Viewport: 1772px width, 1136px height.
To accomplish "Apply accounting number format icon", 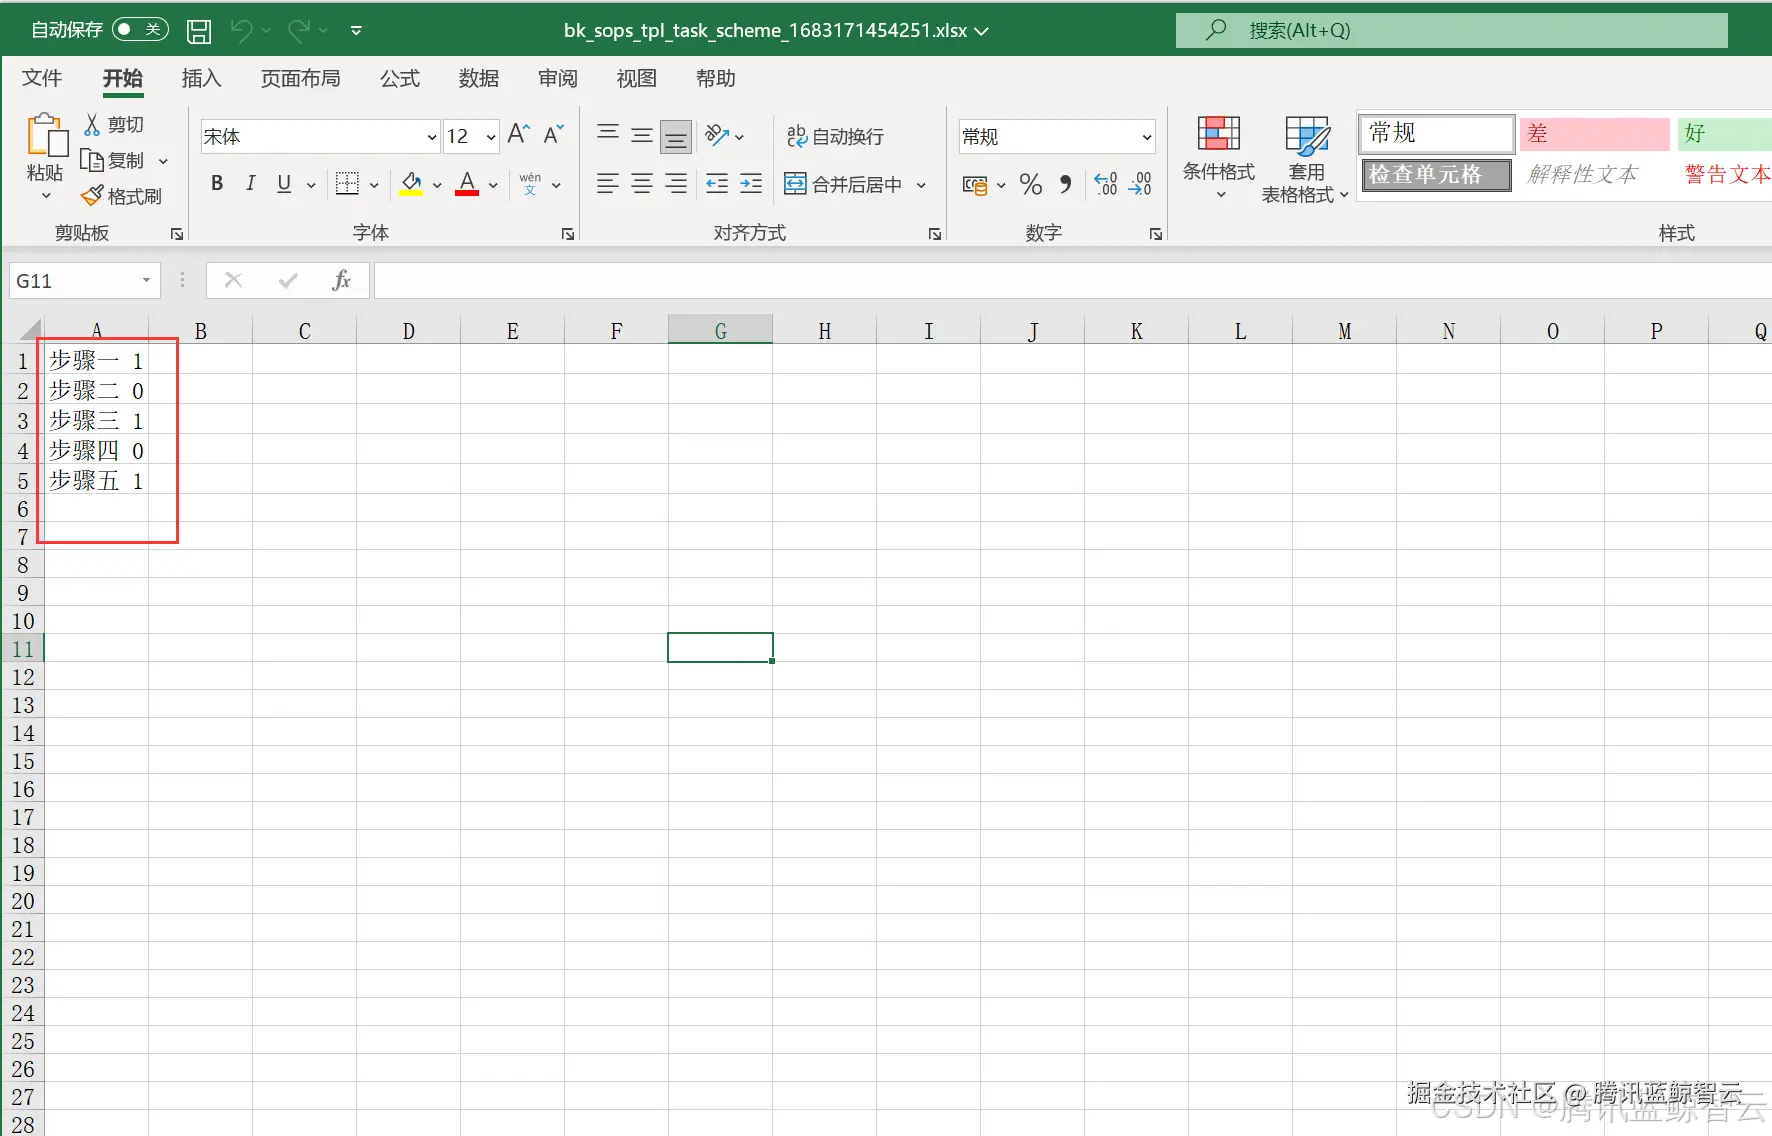I will [x=975, y=184].
